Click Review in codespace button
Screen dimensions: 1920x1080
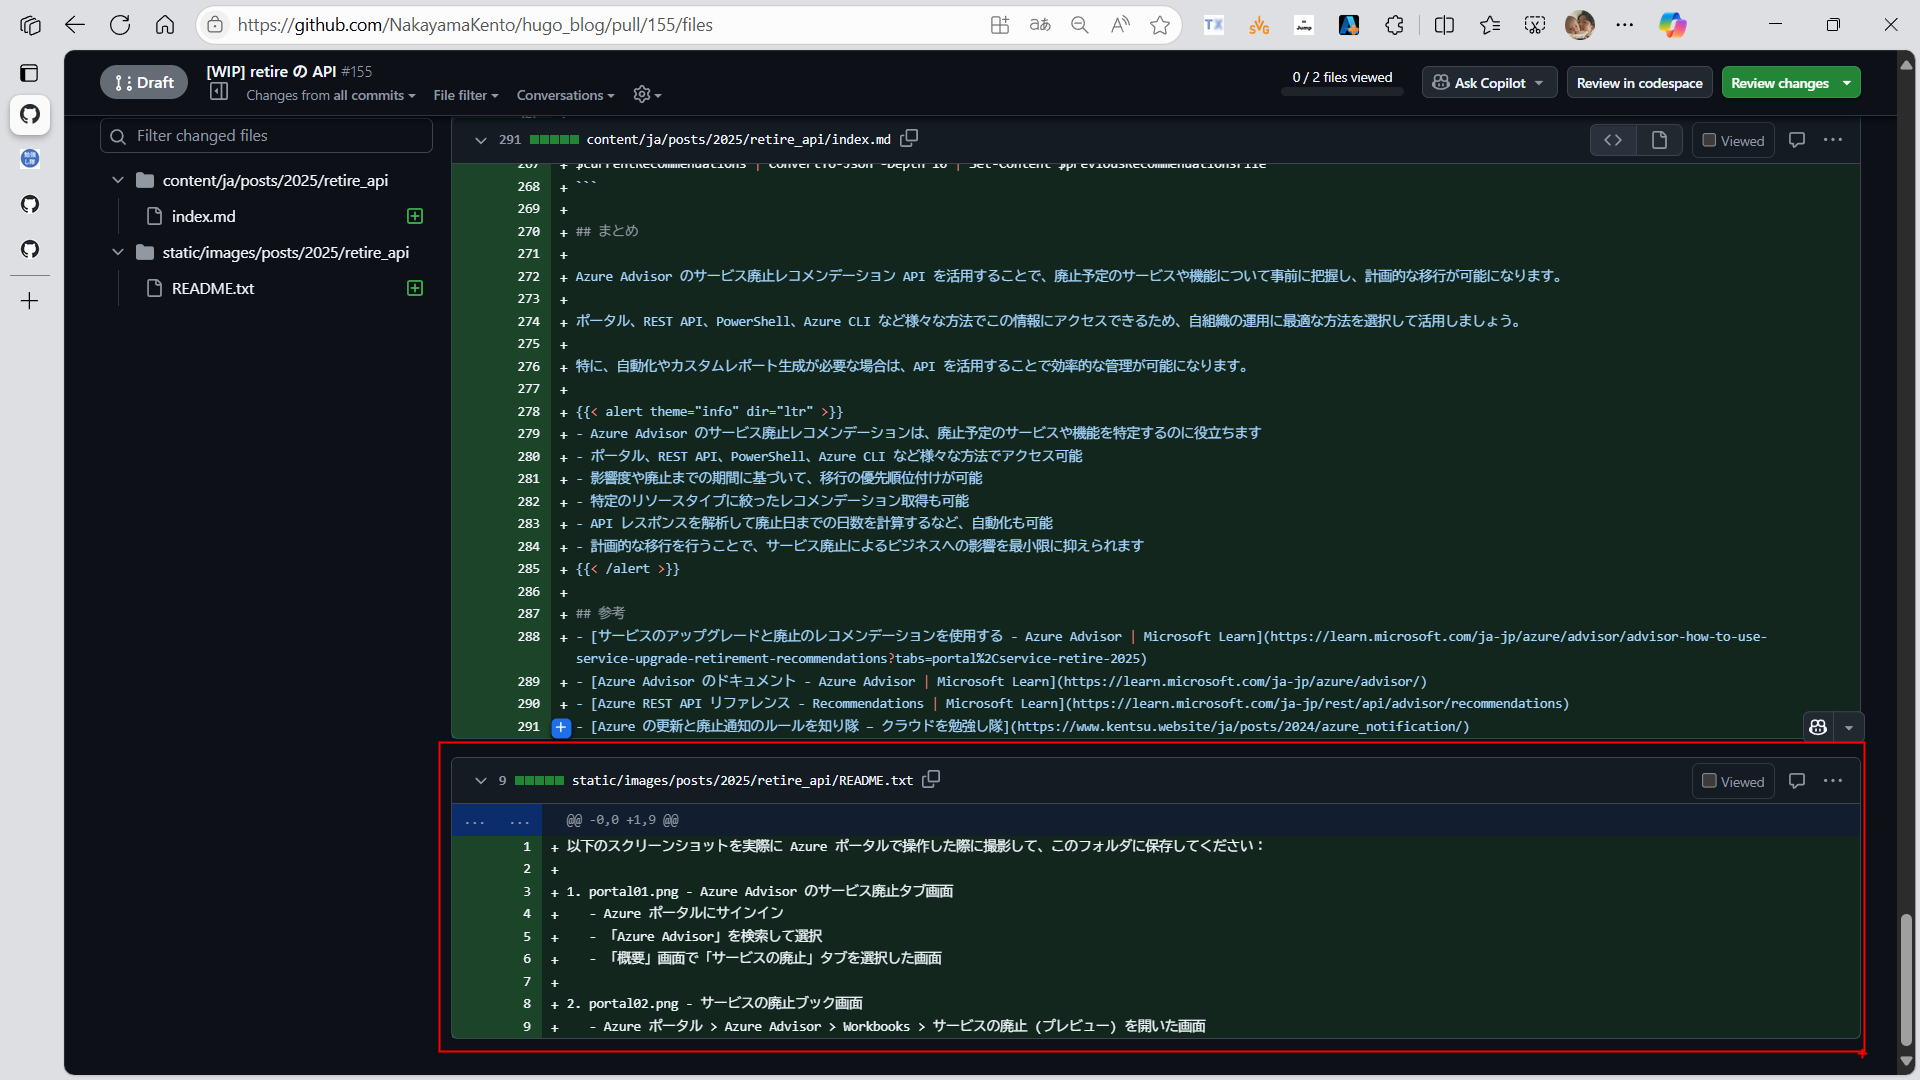tap(1639, 83)
